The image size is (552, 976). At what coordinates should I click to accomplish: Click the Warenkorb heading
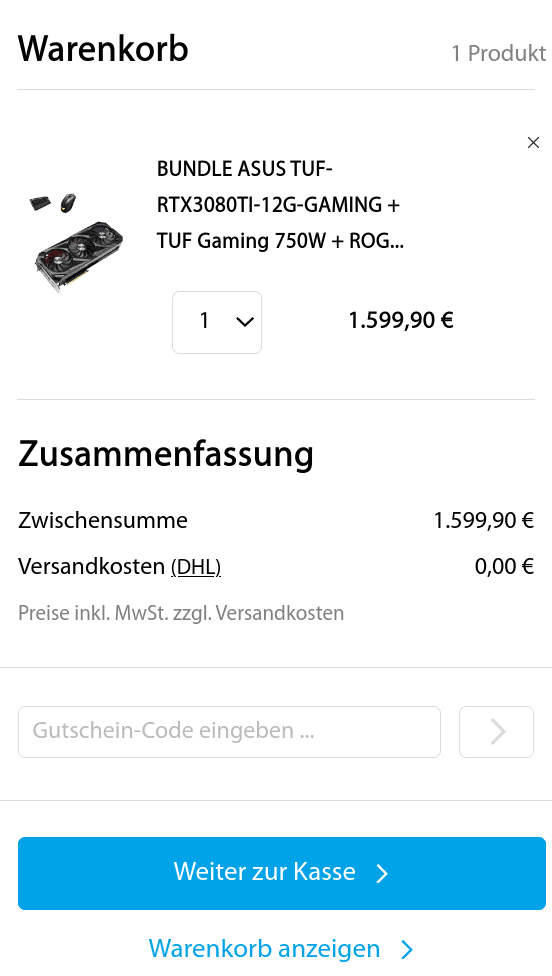(103, 49)
